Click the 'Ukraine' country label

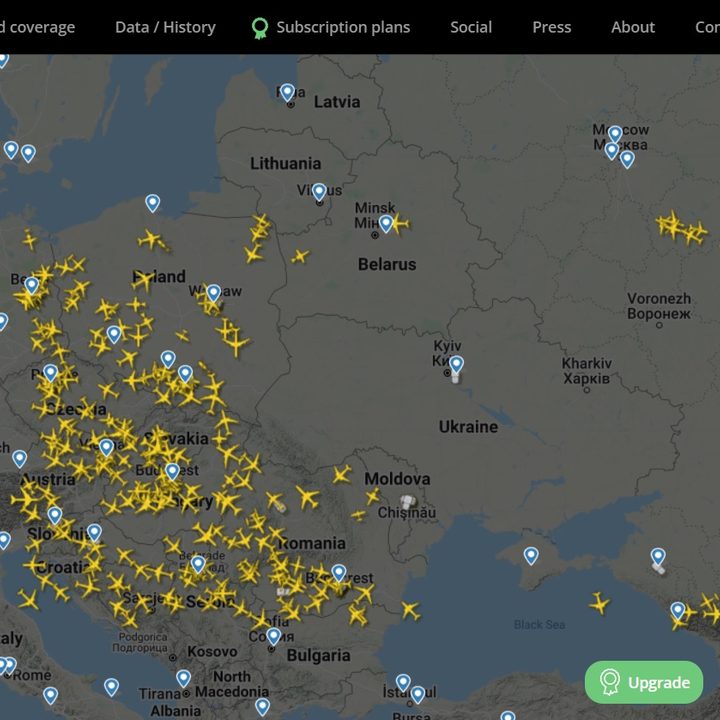tap(468, 427)
